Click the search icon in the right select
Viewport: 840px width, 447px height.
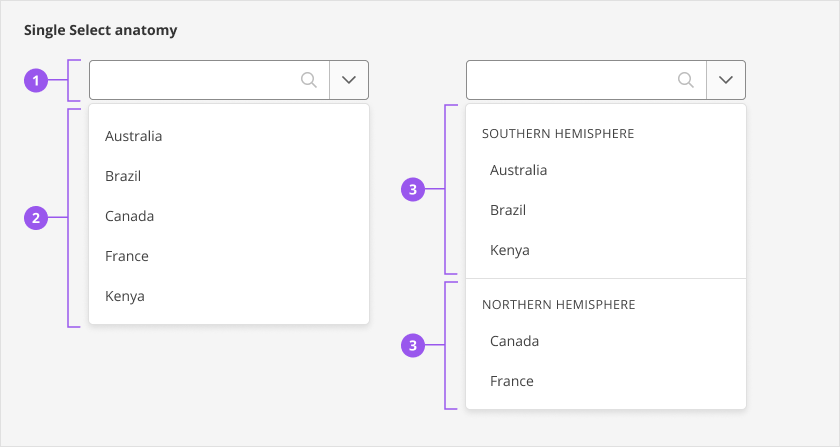(686, 80)
